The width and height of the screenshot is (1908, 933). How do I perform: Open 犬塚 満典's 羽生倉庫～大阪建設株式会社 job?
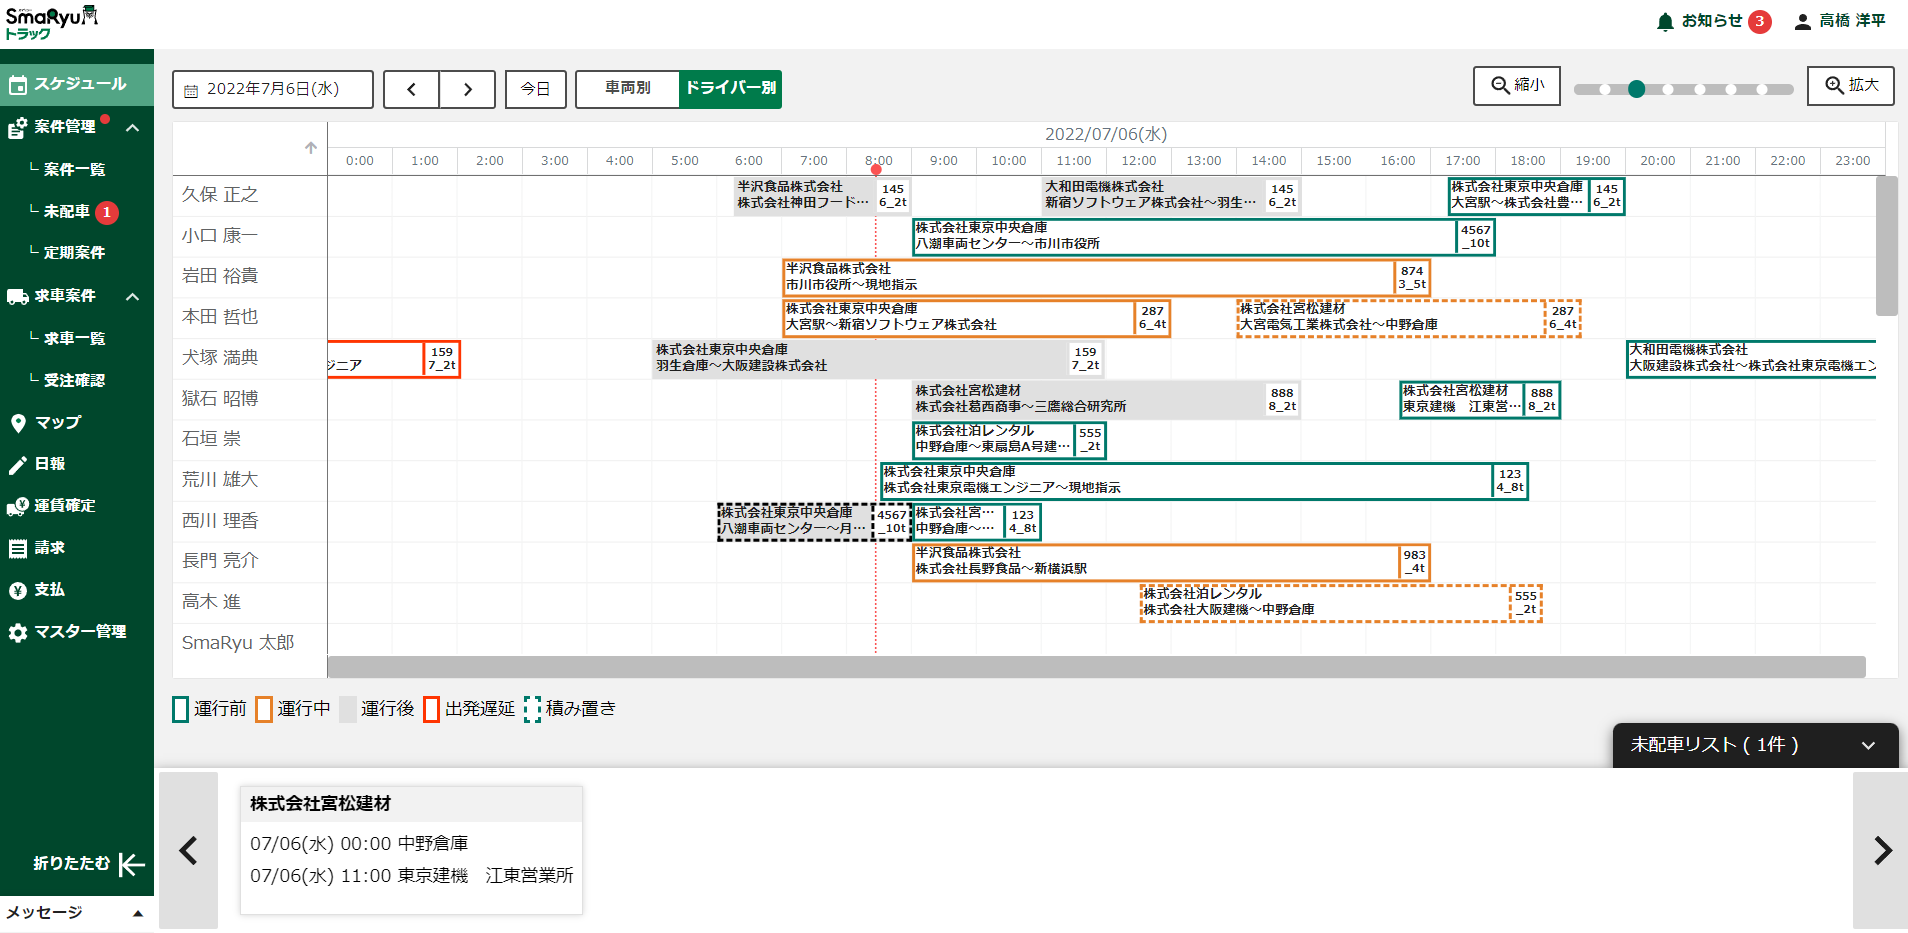tap(879, 358)
